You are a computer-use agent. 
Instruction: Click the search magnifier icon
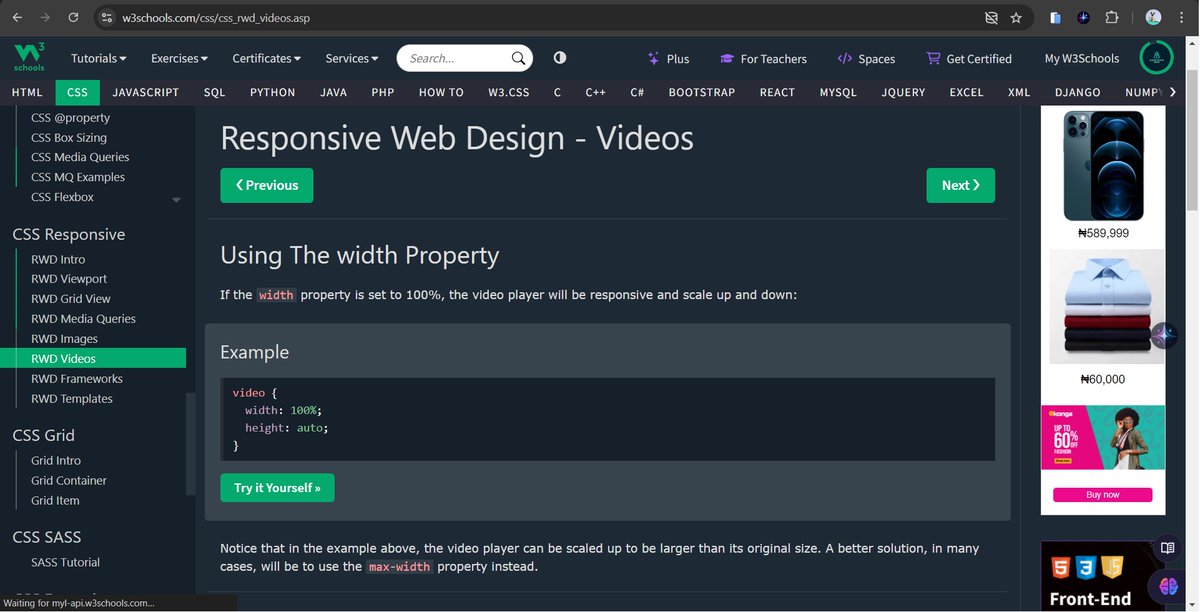click(x=517, y=57)
